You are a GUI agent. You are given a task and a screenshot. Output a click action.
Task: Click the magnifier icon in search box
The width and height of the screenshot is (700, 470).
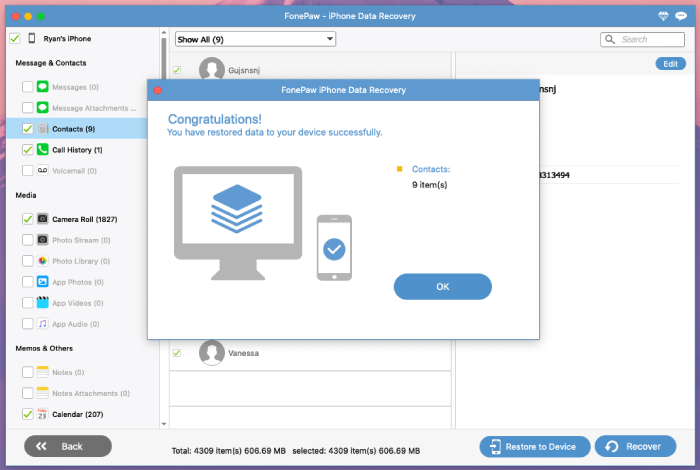click(x=610, y=39)
